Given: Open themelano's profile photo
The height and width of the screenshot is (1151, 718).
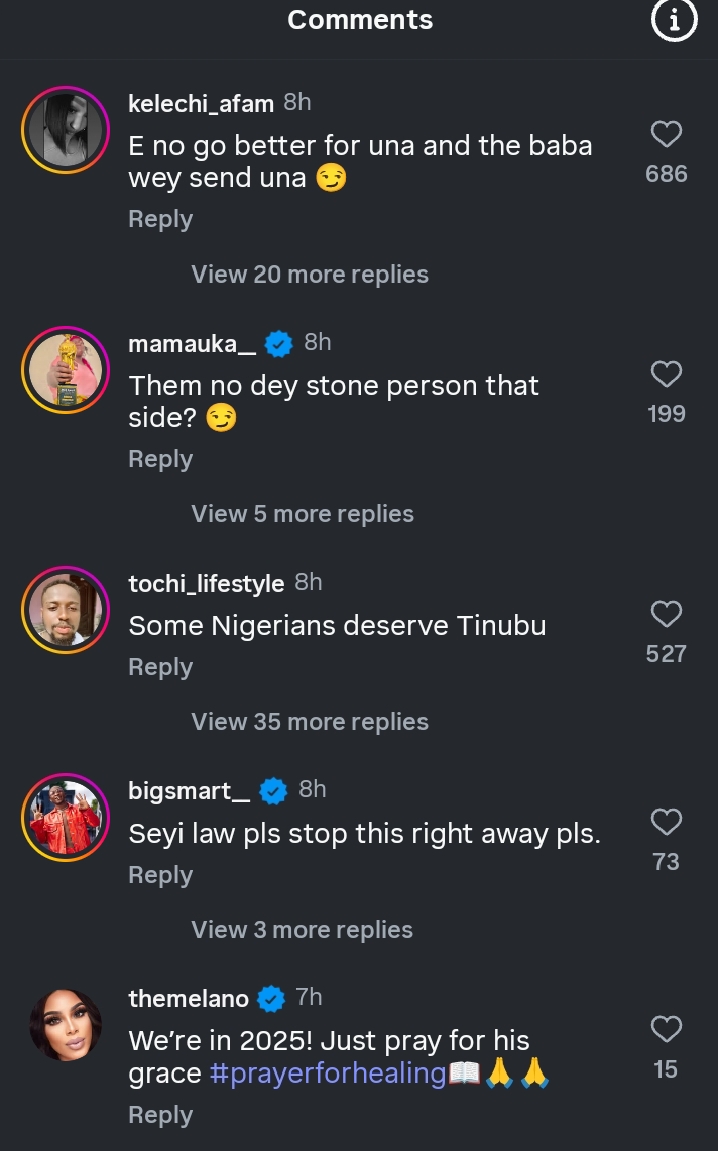Looking at the screenshot, I should [x=65, y=1025].
